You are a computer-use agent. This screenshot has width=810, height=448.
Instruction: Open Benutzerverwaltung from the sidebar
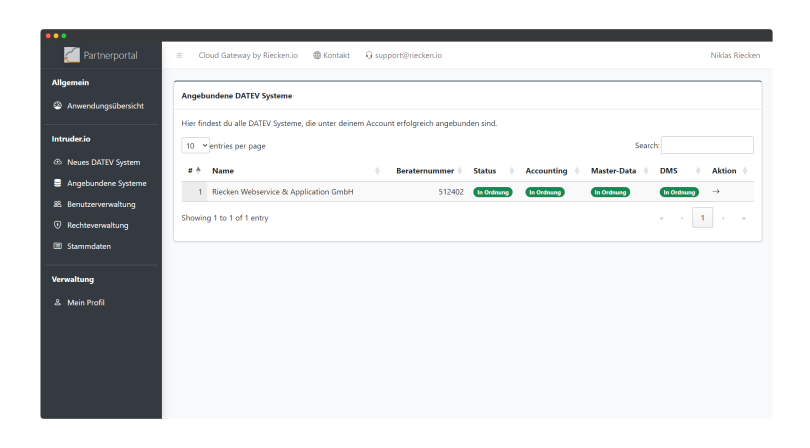pos(100,204)
